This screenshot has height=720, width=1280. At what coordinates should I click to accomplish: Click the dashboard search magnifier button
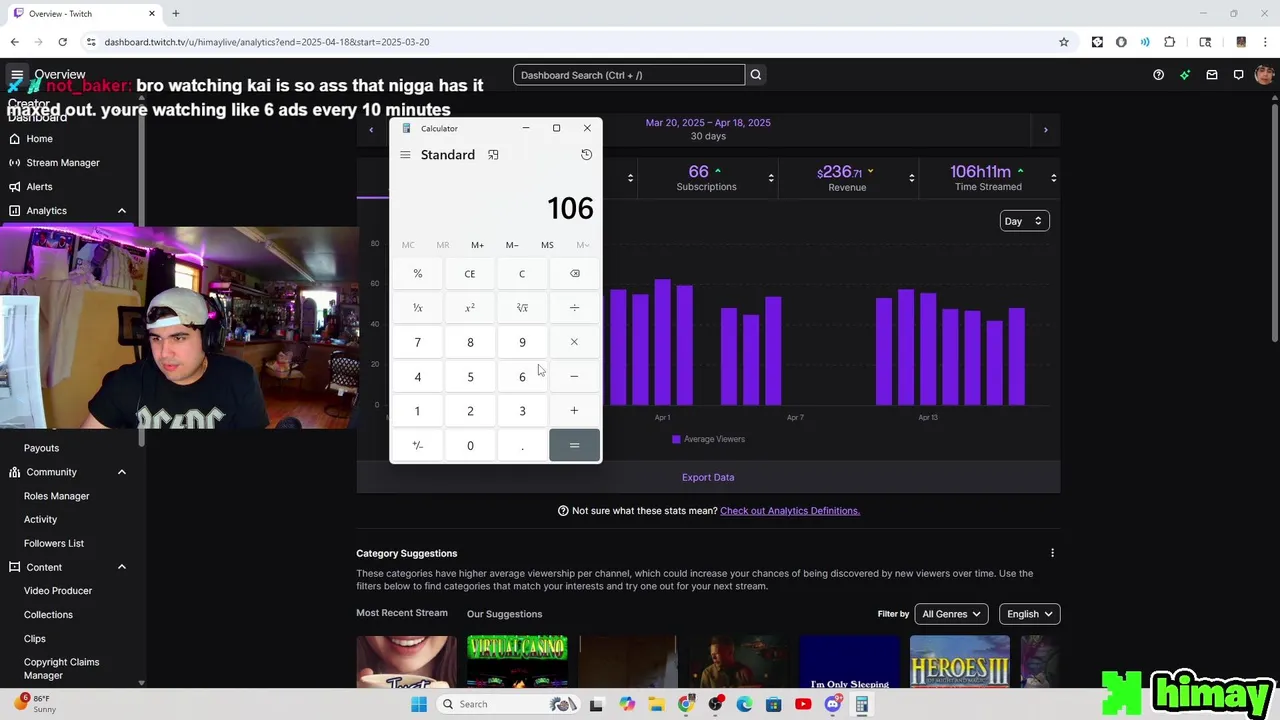tap(756, 75)
